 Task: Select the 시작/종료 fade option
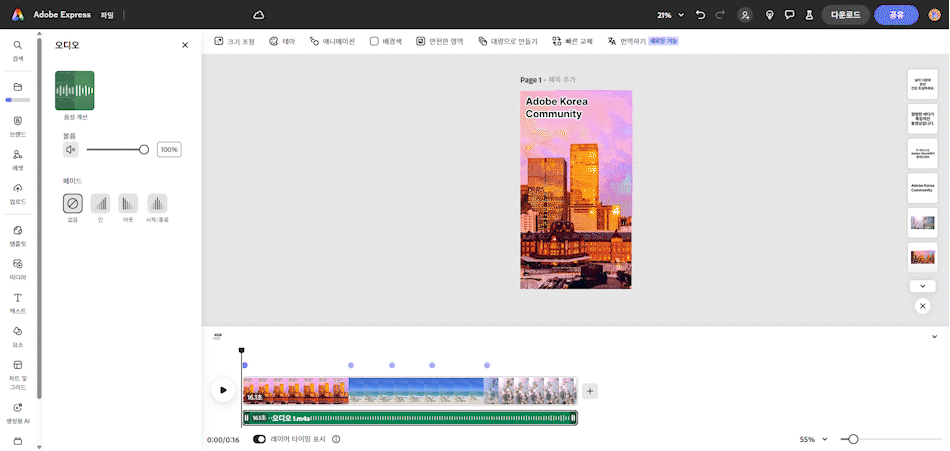[157, 203]
